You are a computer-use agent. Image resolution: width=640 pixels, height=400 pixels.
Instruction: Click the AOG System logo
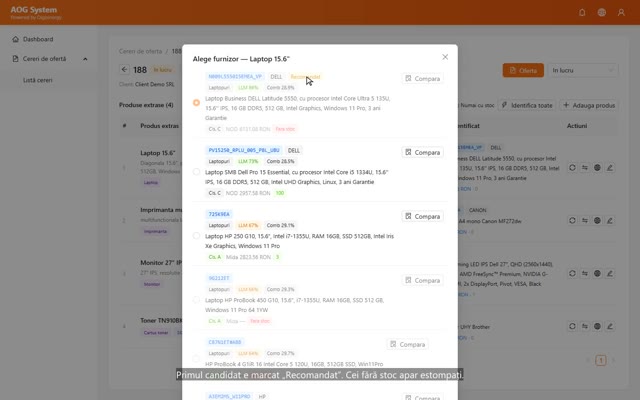click(x=36, y=12)
